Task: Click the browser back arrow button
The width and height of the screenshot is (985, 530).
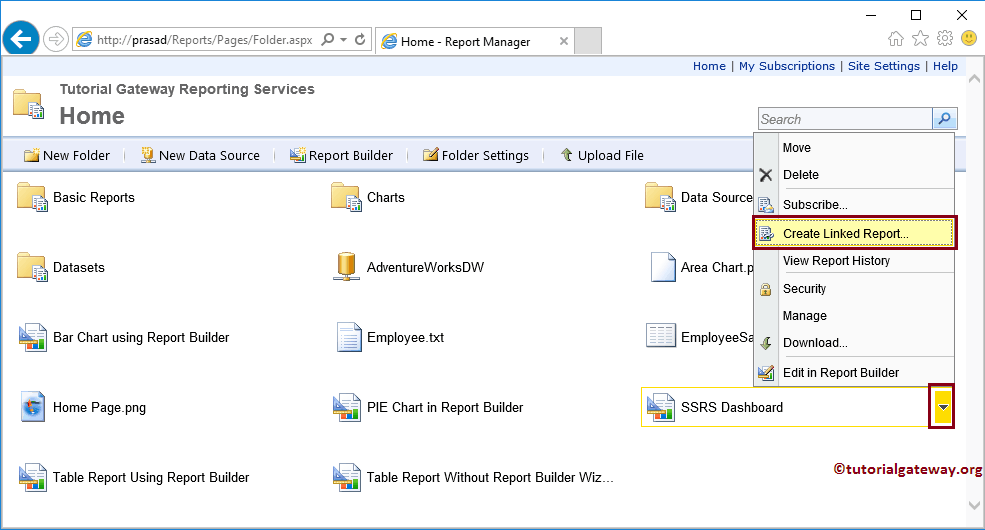Action: click(x=21, y=40)
